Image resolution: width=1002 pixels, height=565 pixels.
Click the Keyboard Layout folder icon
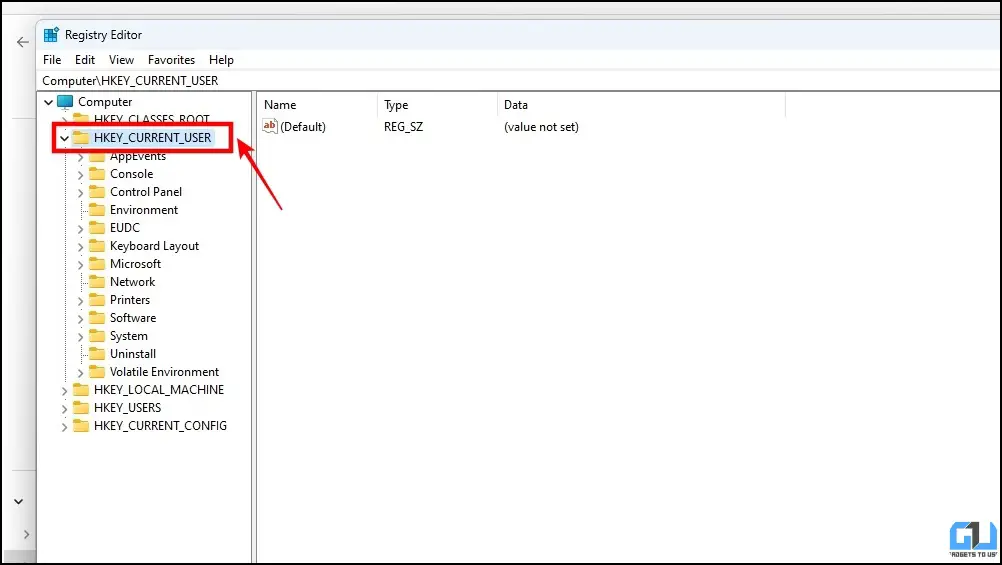[96, 245]
